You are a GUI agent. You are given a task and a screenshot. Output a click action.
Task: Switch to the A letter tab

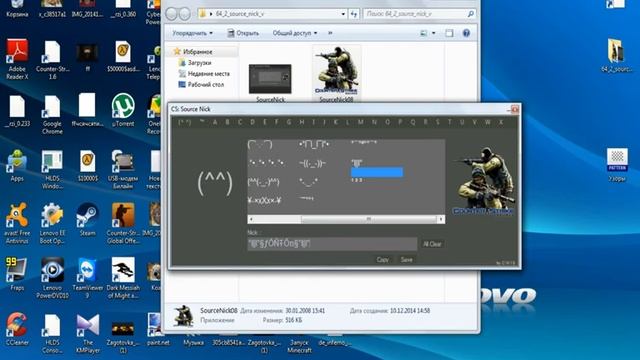(x=215, y=122)
